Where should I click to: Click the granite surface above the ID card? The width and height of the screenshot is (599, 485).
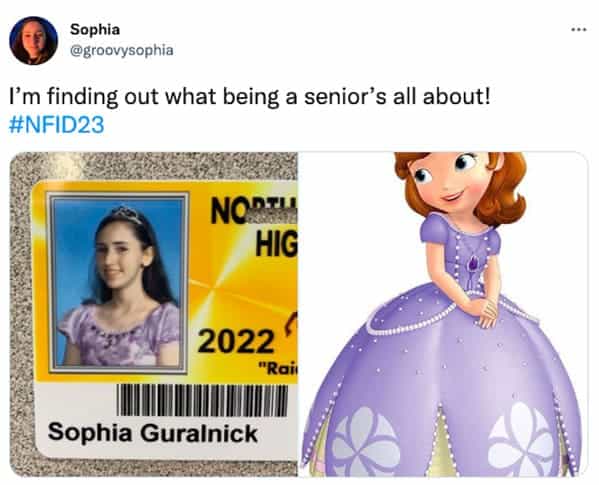pyautogui.click(x=153, y=166)
